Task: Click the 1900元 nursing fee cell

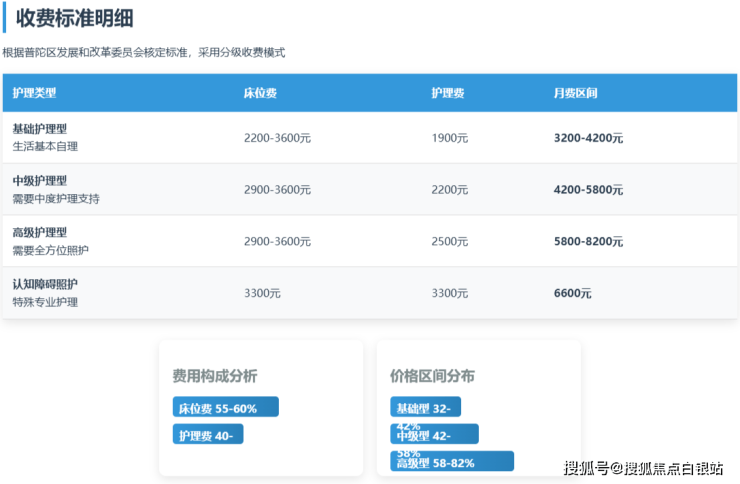Action: tap(449, 138)
